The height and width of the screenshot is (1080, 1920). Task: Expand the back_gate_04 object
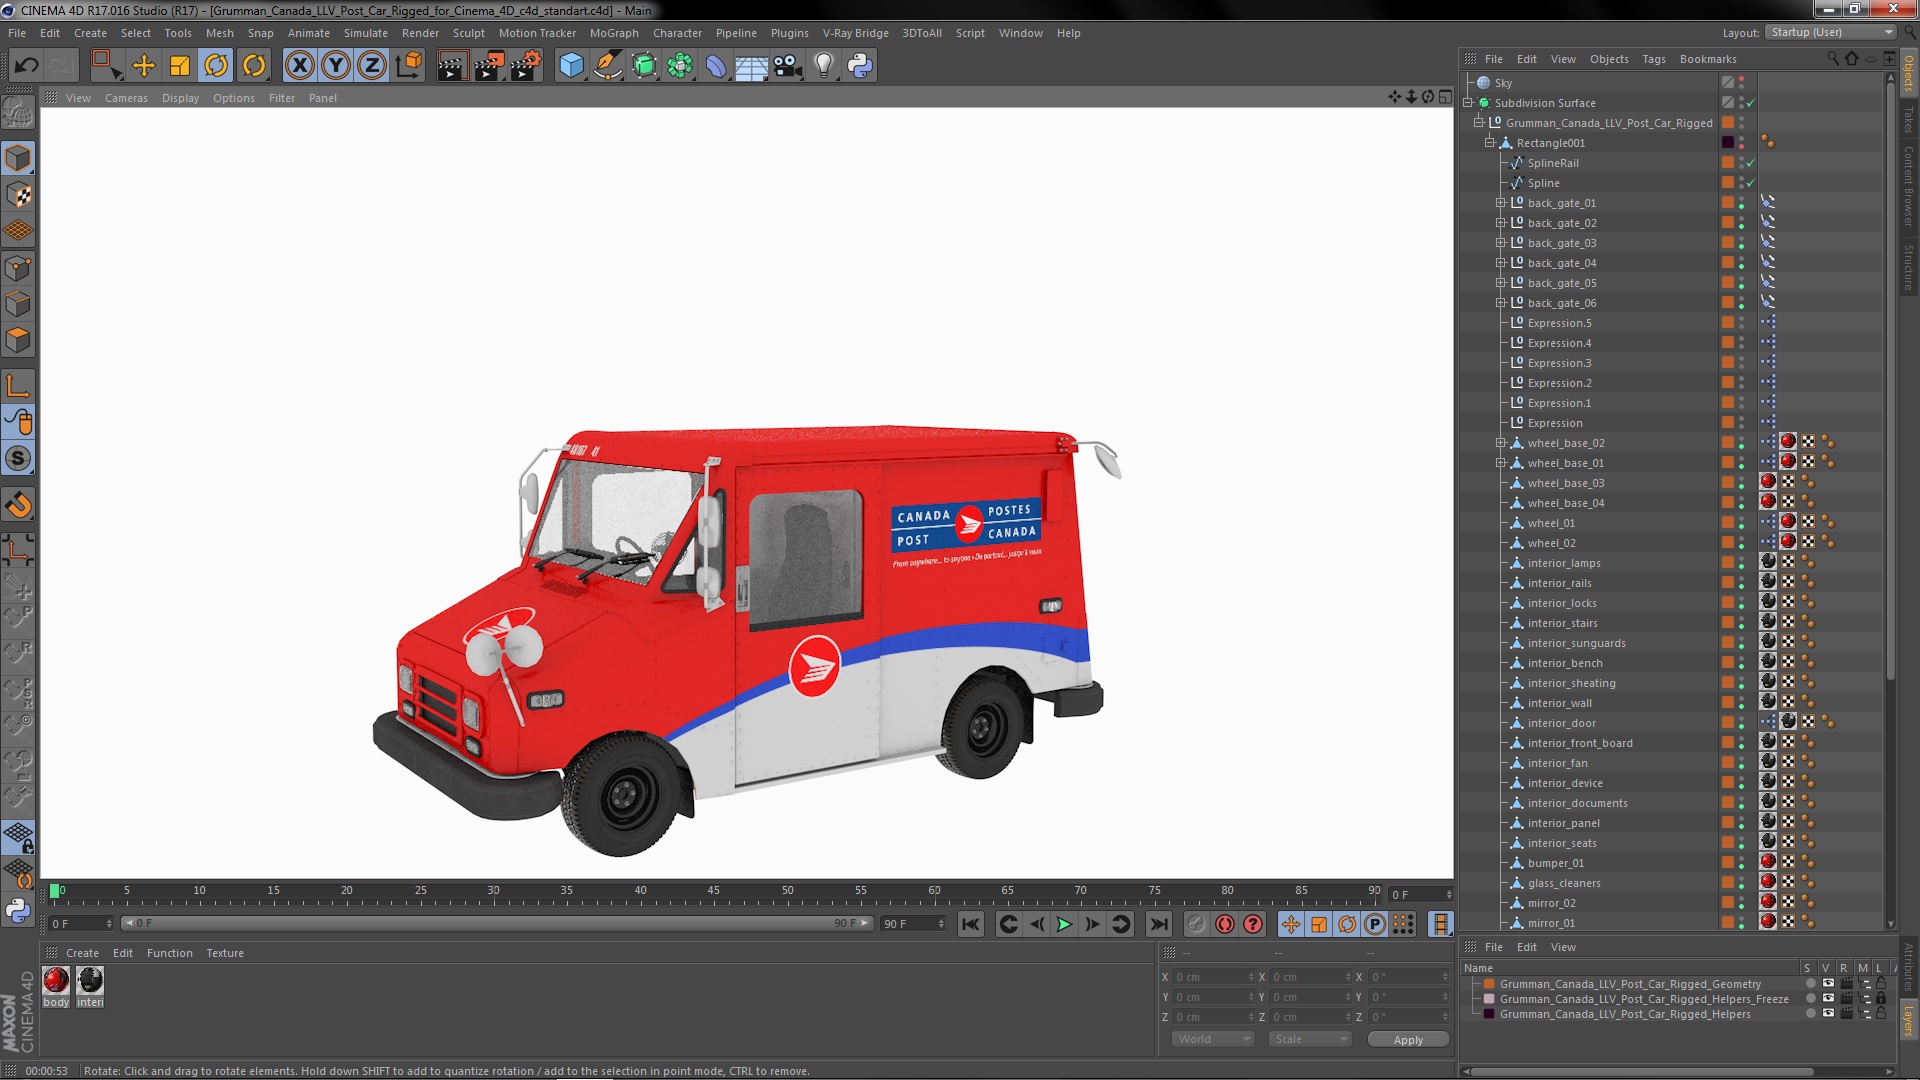pos(1500,263)
